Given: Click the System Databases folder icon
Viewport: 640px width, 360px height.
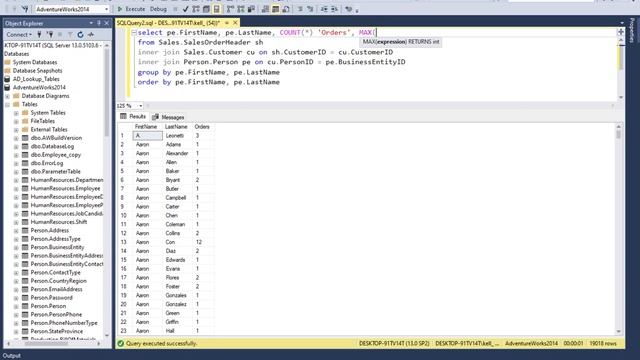Looking at the screenshot, I should tap(7, 62).
